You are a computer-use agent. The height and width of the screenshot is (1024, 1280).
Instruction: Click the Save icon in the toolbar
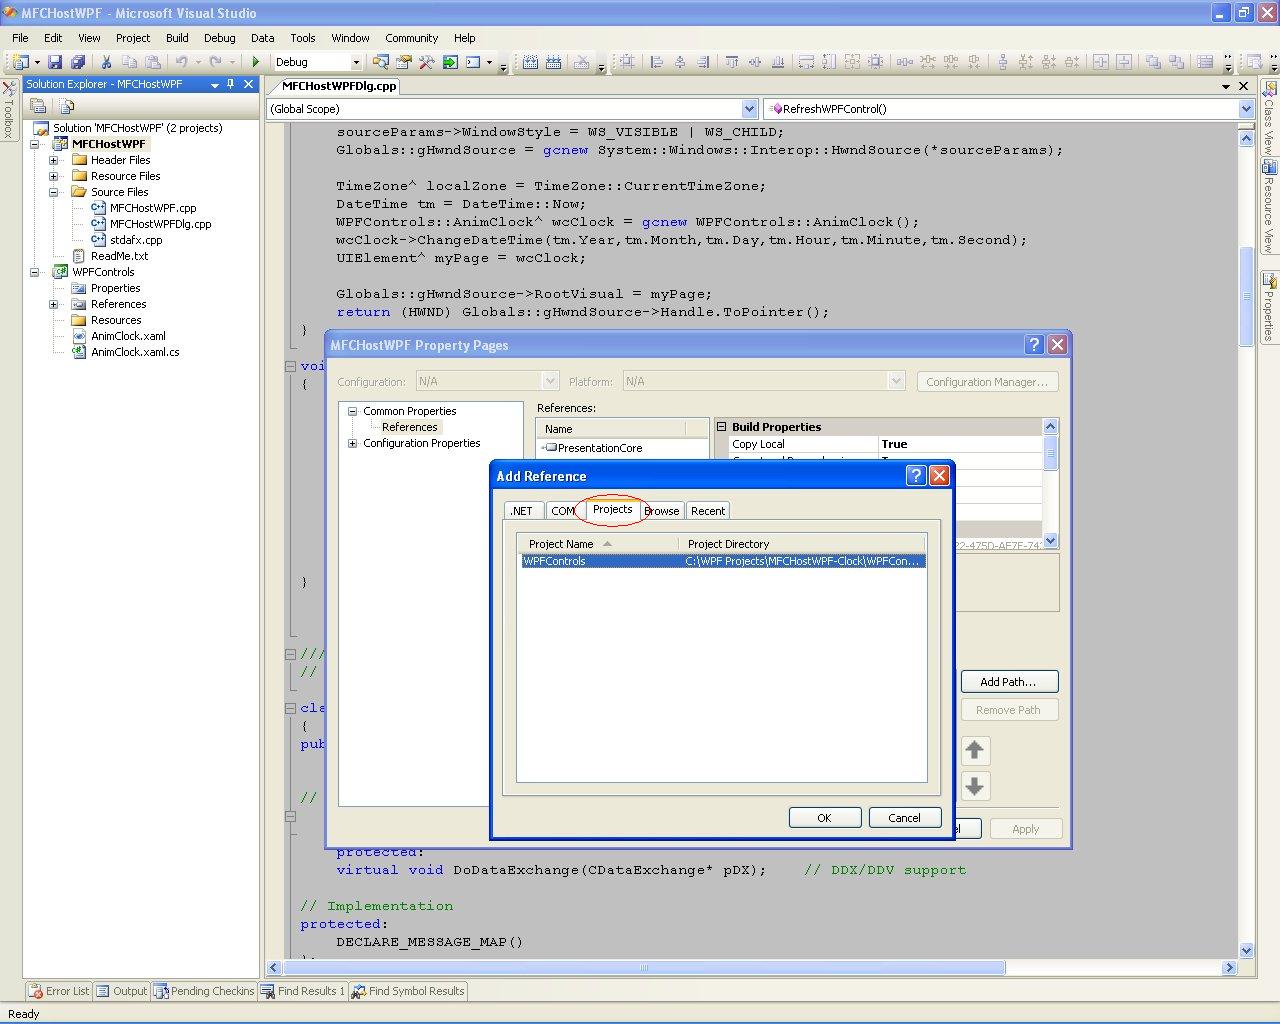[55, 62]
